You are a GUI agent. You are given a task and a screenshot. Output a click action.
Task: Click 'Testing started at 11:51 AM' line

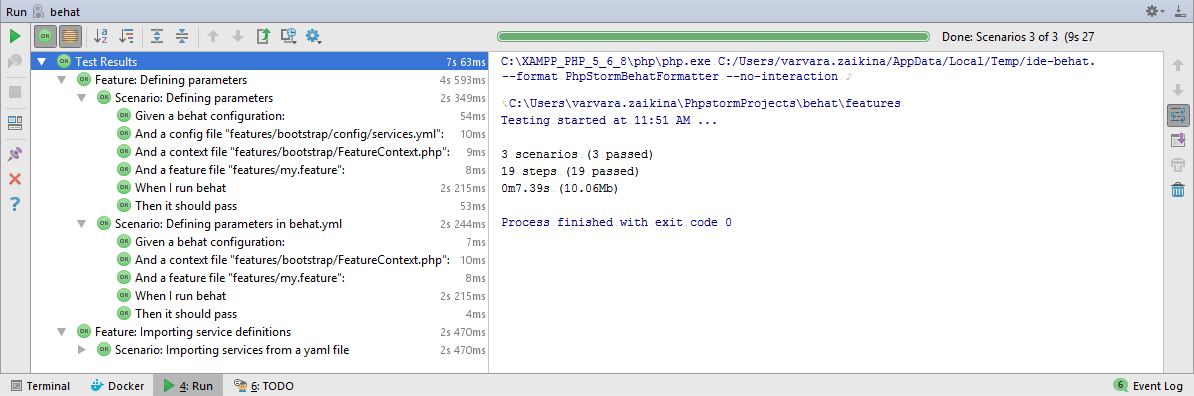point(608,120)
